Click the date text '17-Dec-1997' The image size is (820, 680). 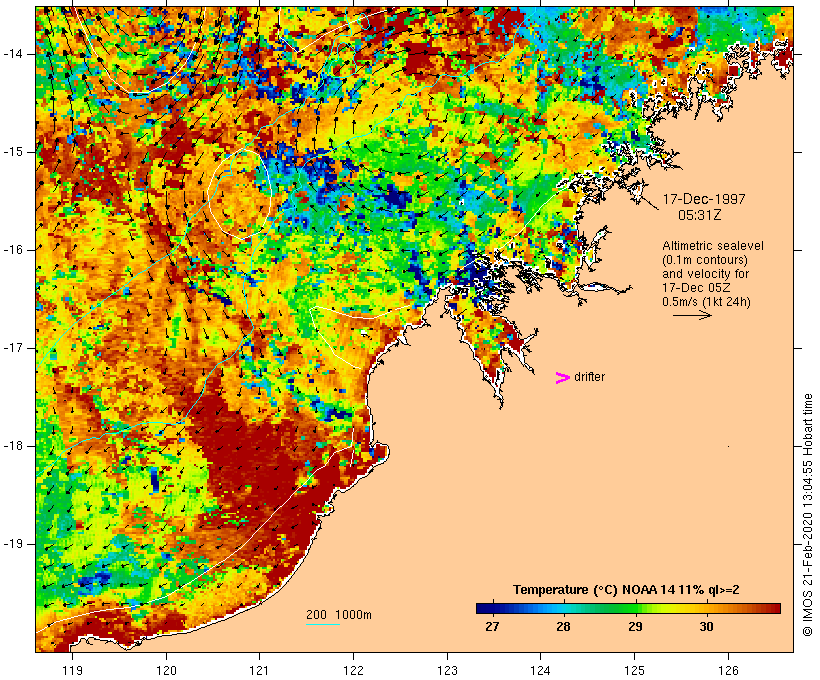coord(704,199)
